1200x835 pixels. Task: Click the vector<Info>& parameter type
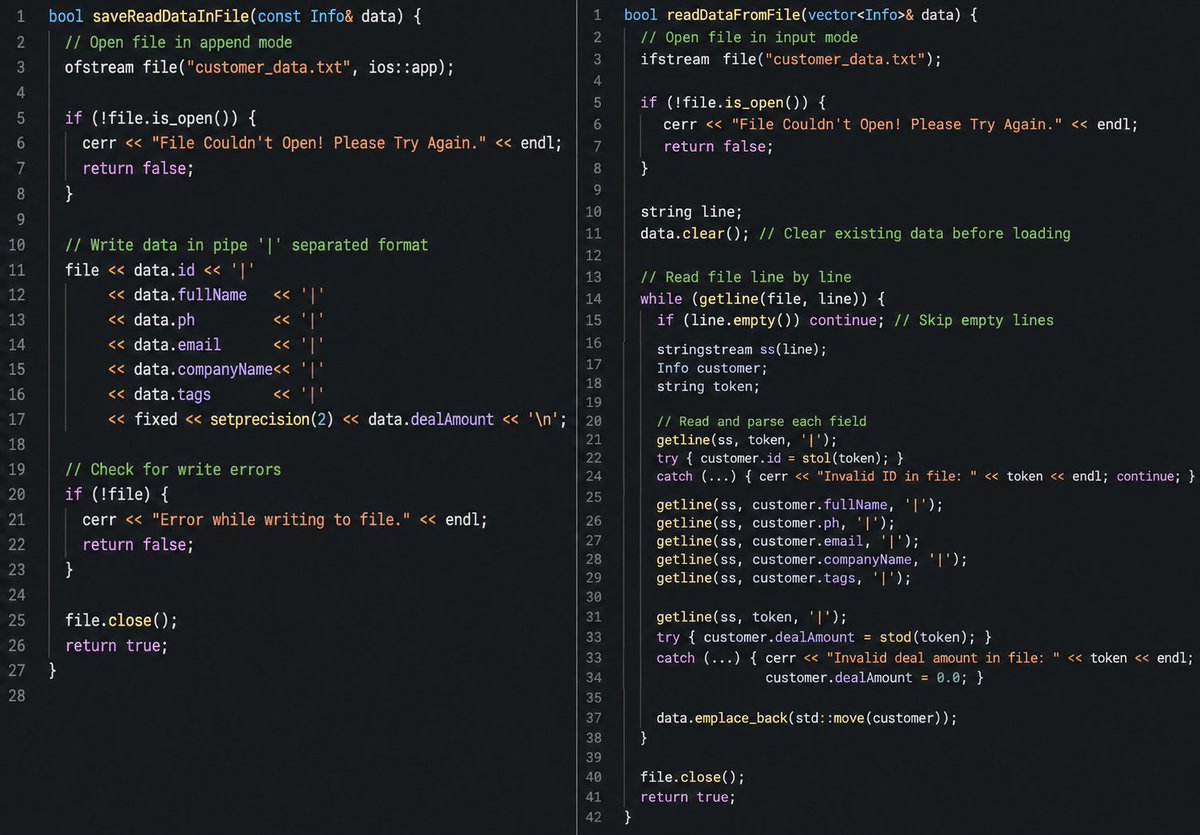(857, 15)
